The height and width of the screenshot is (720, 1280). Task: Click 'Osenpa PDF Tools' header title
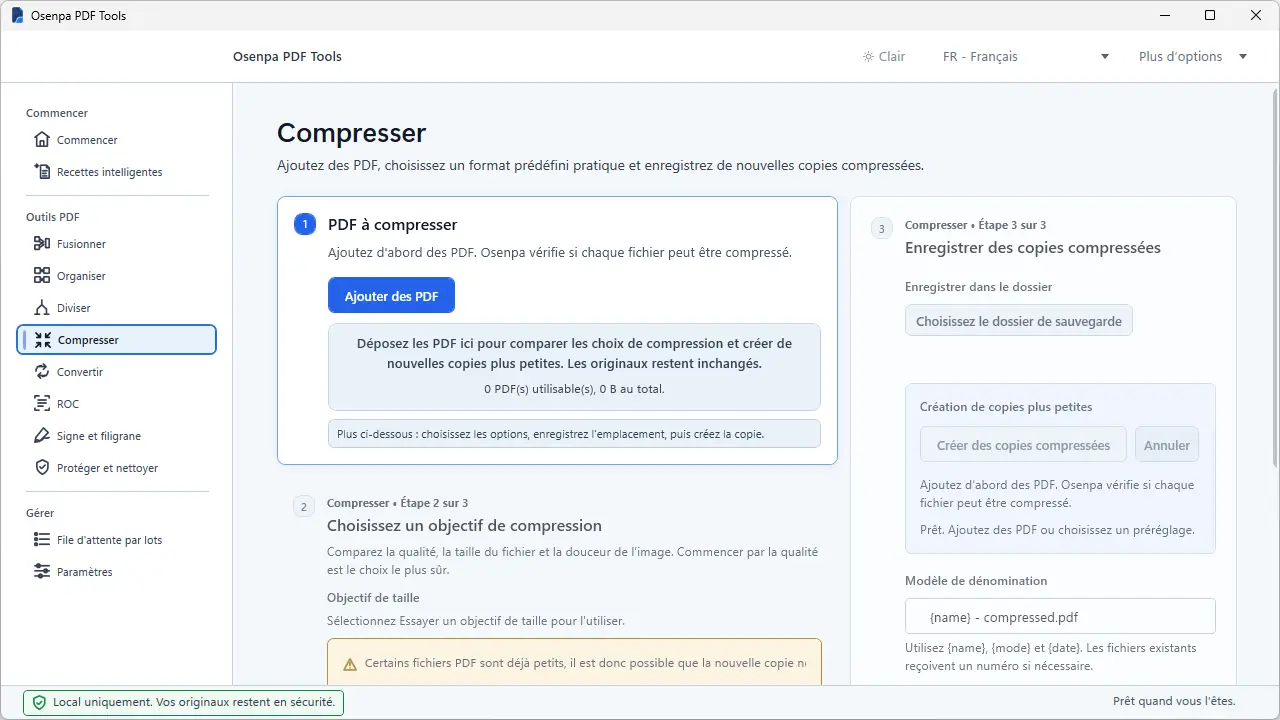287,57
